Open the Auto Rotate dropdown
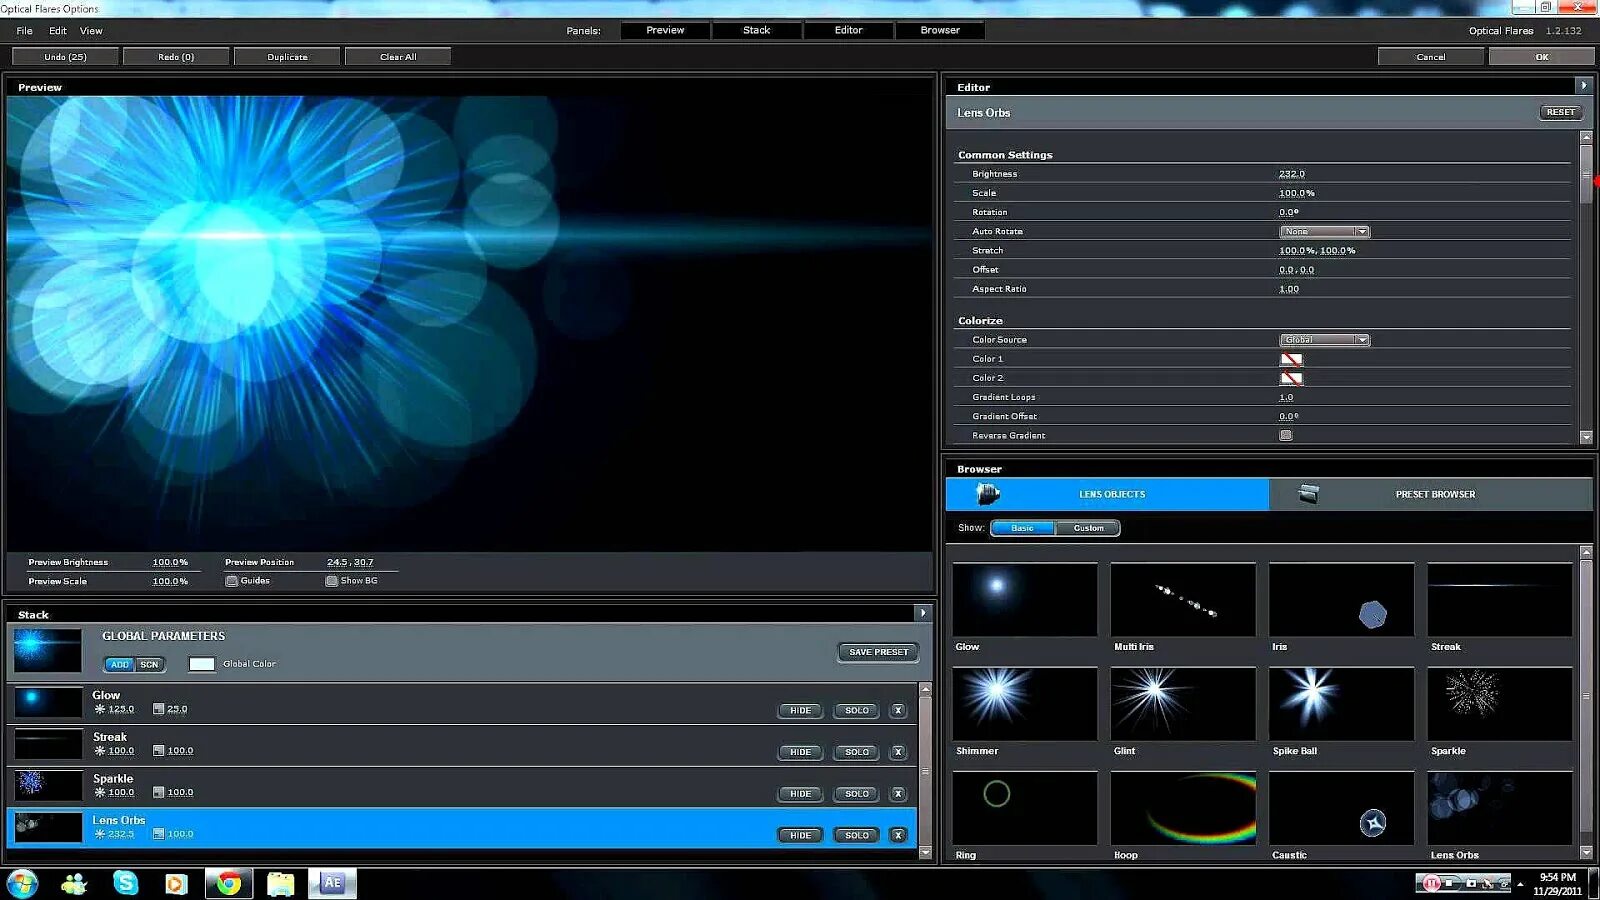This screenshot has width=1600, height=900. pos(1324,231)
